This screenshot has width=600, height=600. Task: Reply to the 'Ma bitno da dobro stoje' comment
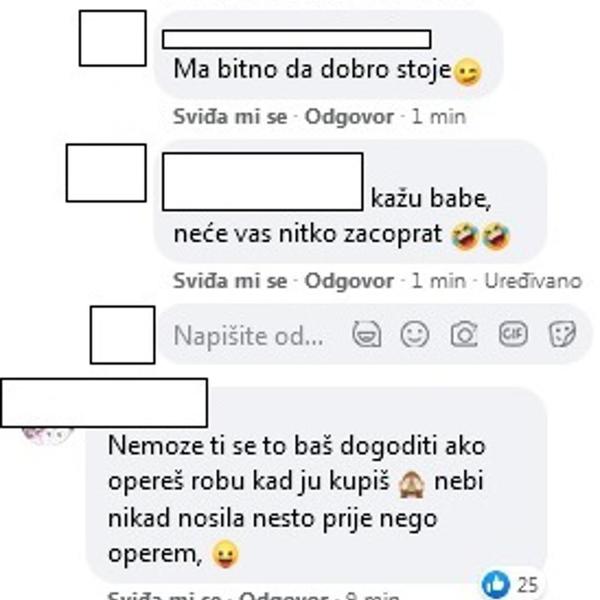pyautogui.click(x=349, y=117)
